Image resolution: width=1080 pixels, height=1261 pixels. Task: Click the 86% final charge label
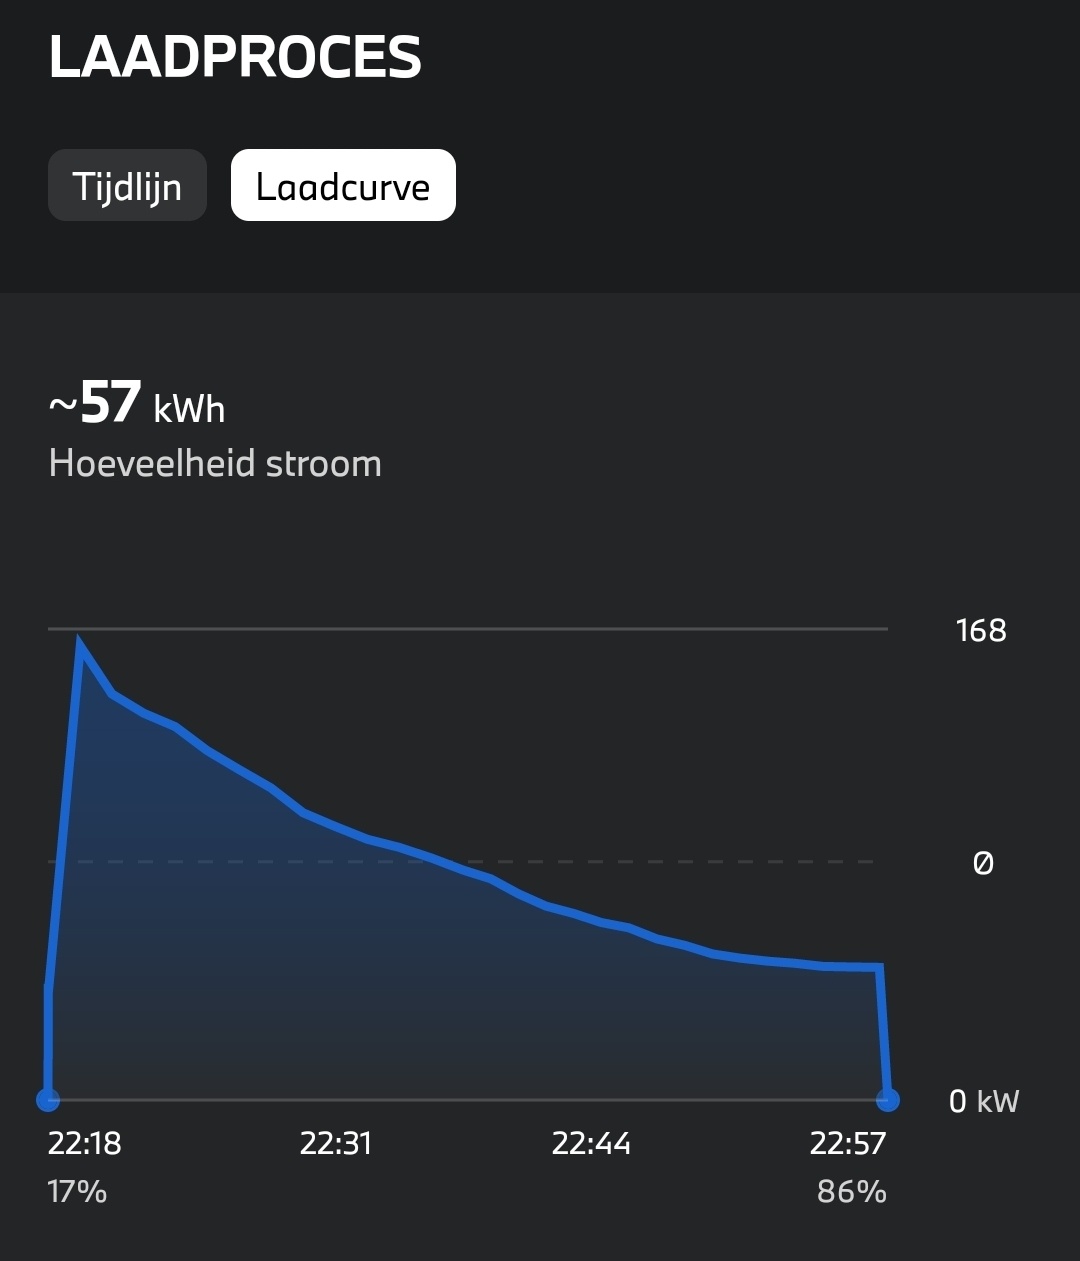(851, 1192)
